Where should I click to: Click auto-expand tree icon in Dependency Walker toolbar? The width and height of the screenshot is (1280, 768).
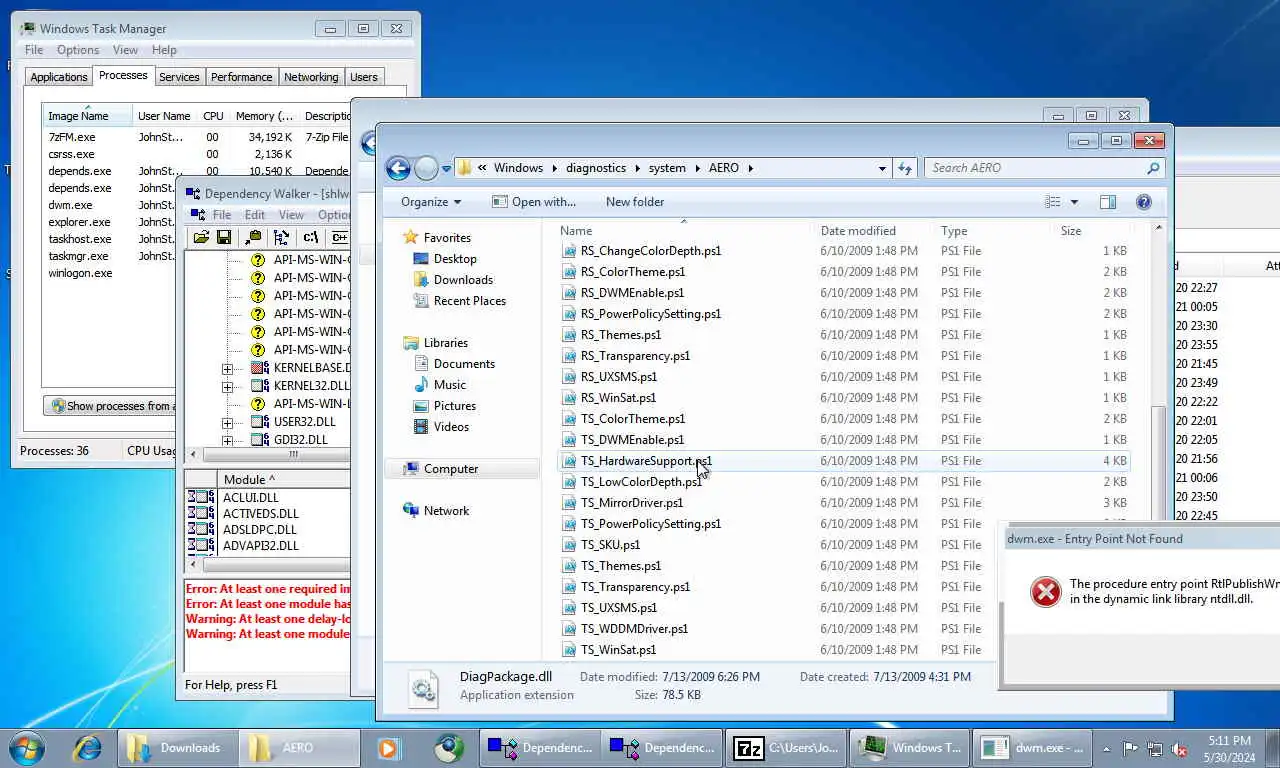(x=281, y=237)
